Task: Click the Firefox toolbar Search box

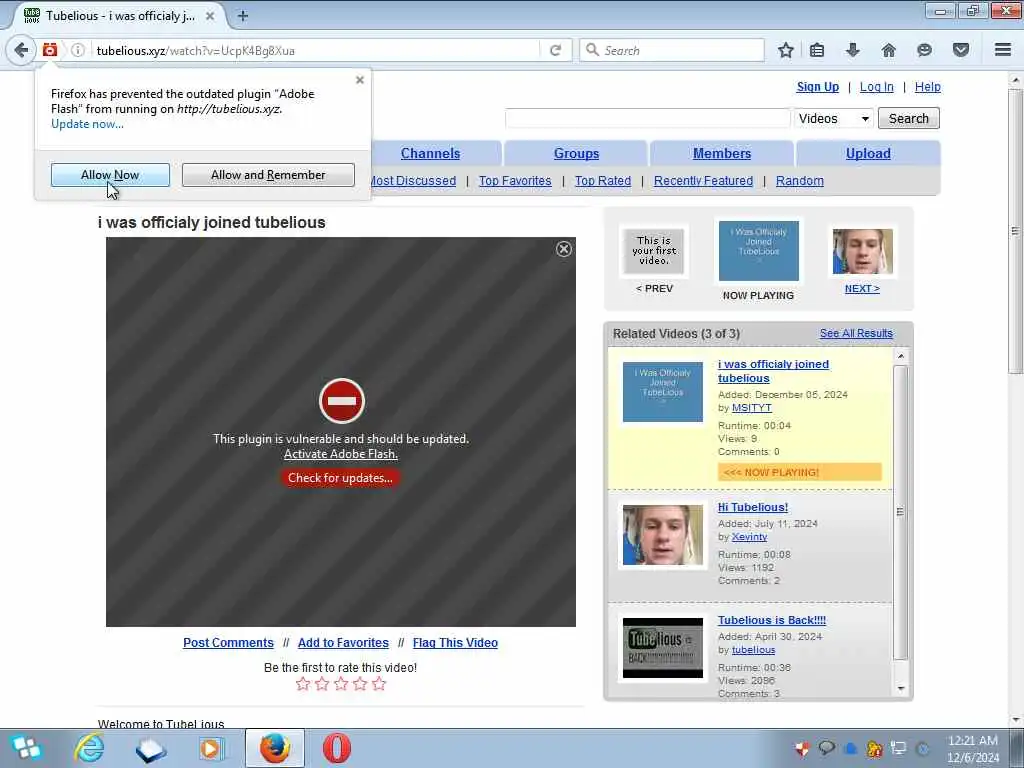Action: (x=672, y=50)
